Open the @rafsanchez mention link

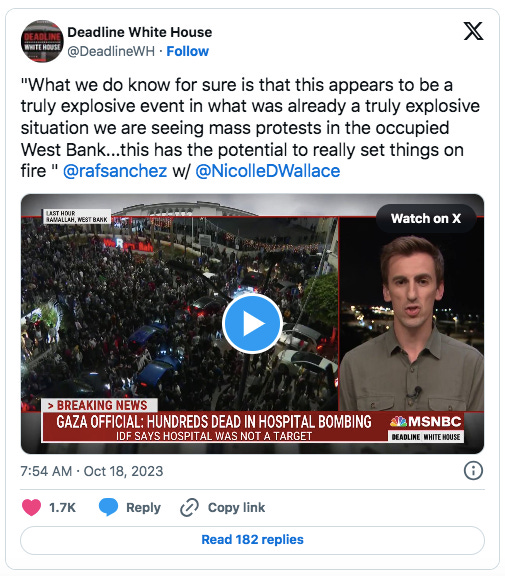[x=115, y=171]
